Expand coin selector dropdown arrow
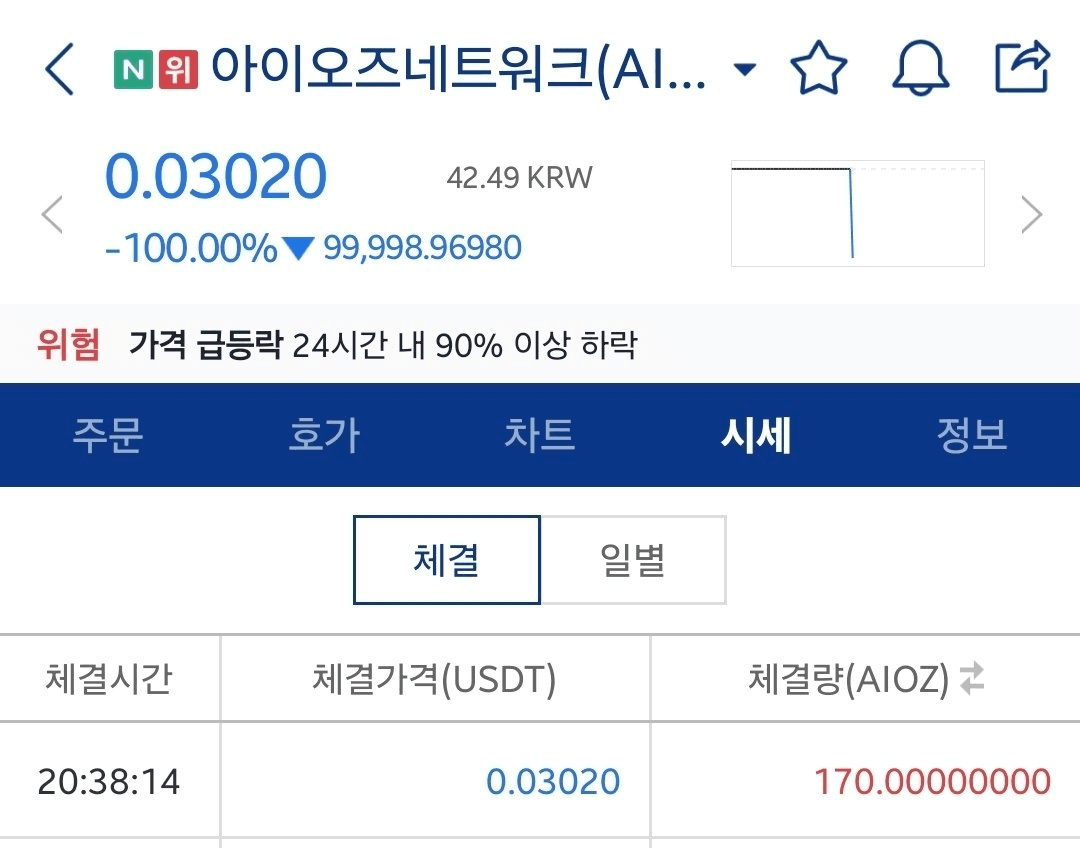 tap(745, 69)
